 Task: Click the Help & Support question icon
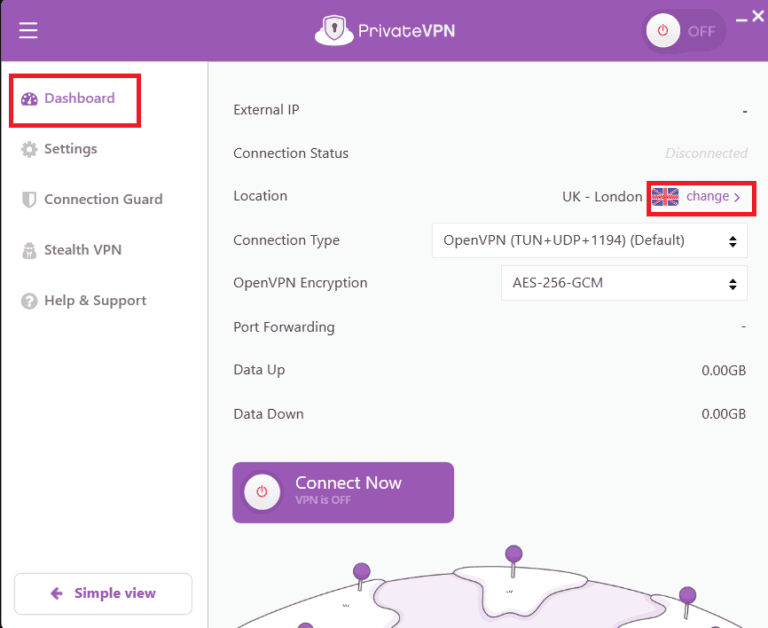(29, 301)
